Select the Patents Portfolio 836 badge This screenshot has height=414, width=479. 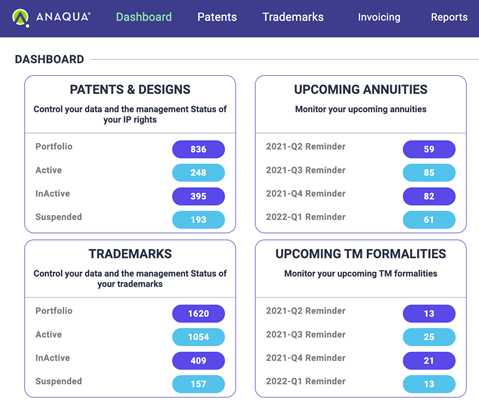coord(198,149)
